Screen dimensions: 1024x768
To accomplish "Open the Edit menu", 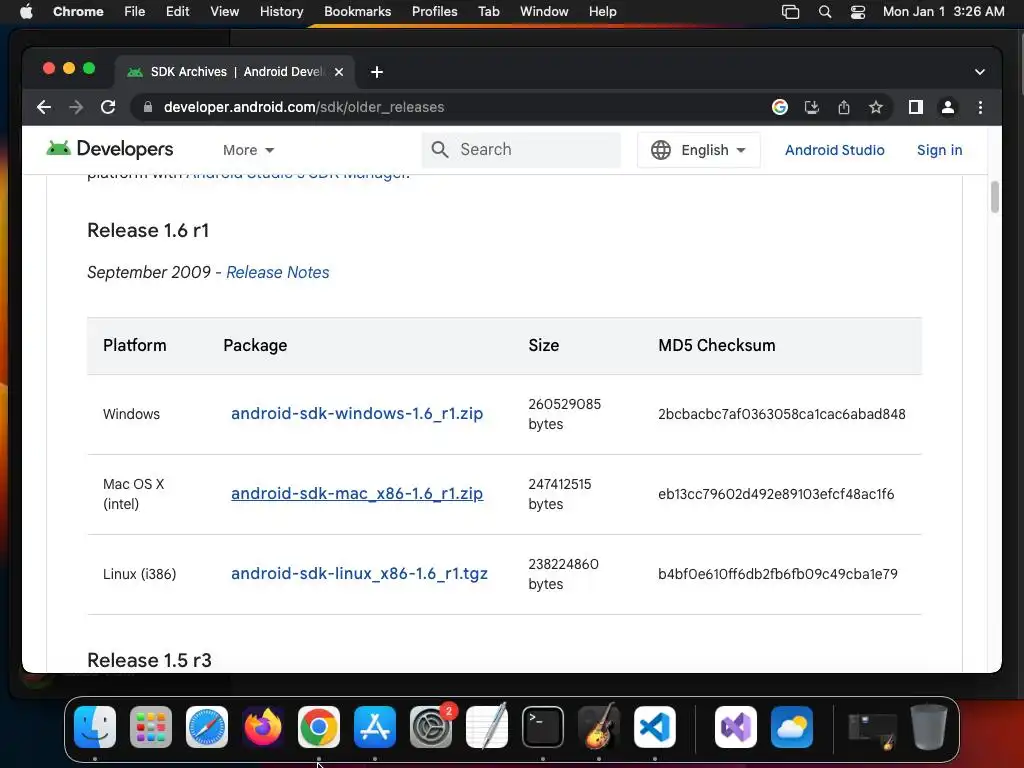I will [177, 12].
